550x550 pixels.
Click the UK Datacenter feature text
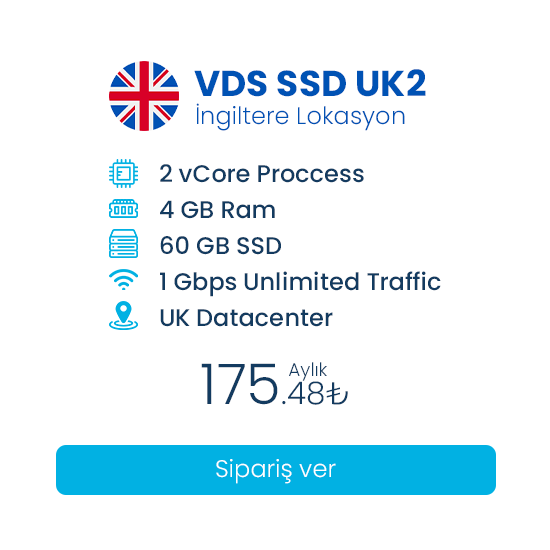[246, 318]
